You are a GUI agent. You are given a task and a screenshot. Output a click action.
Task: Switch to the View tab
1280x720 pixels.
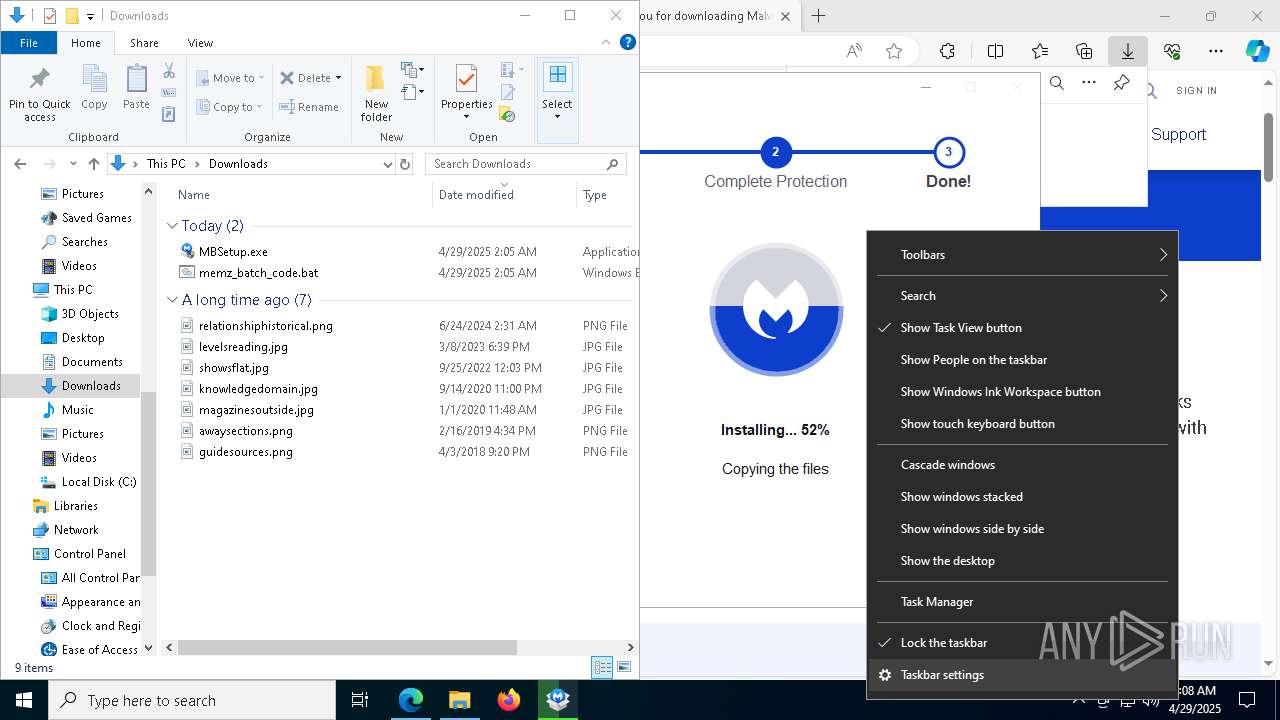(x=200, y=43)
